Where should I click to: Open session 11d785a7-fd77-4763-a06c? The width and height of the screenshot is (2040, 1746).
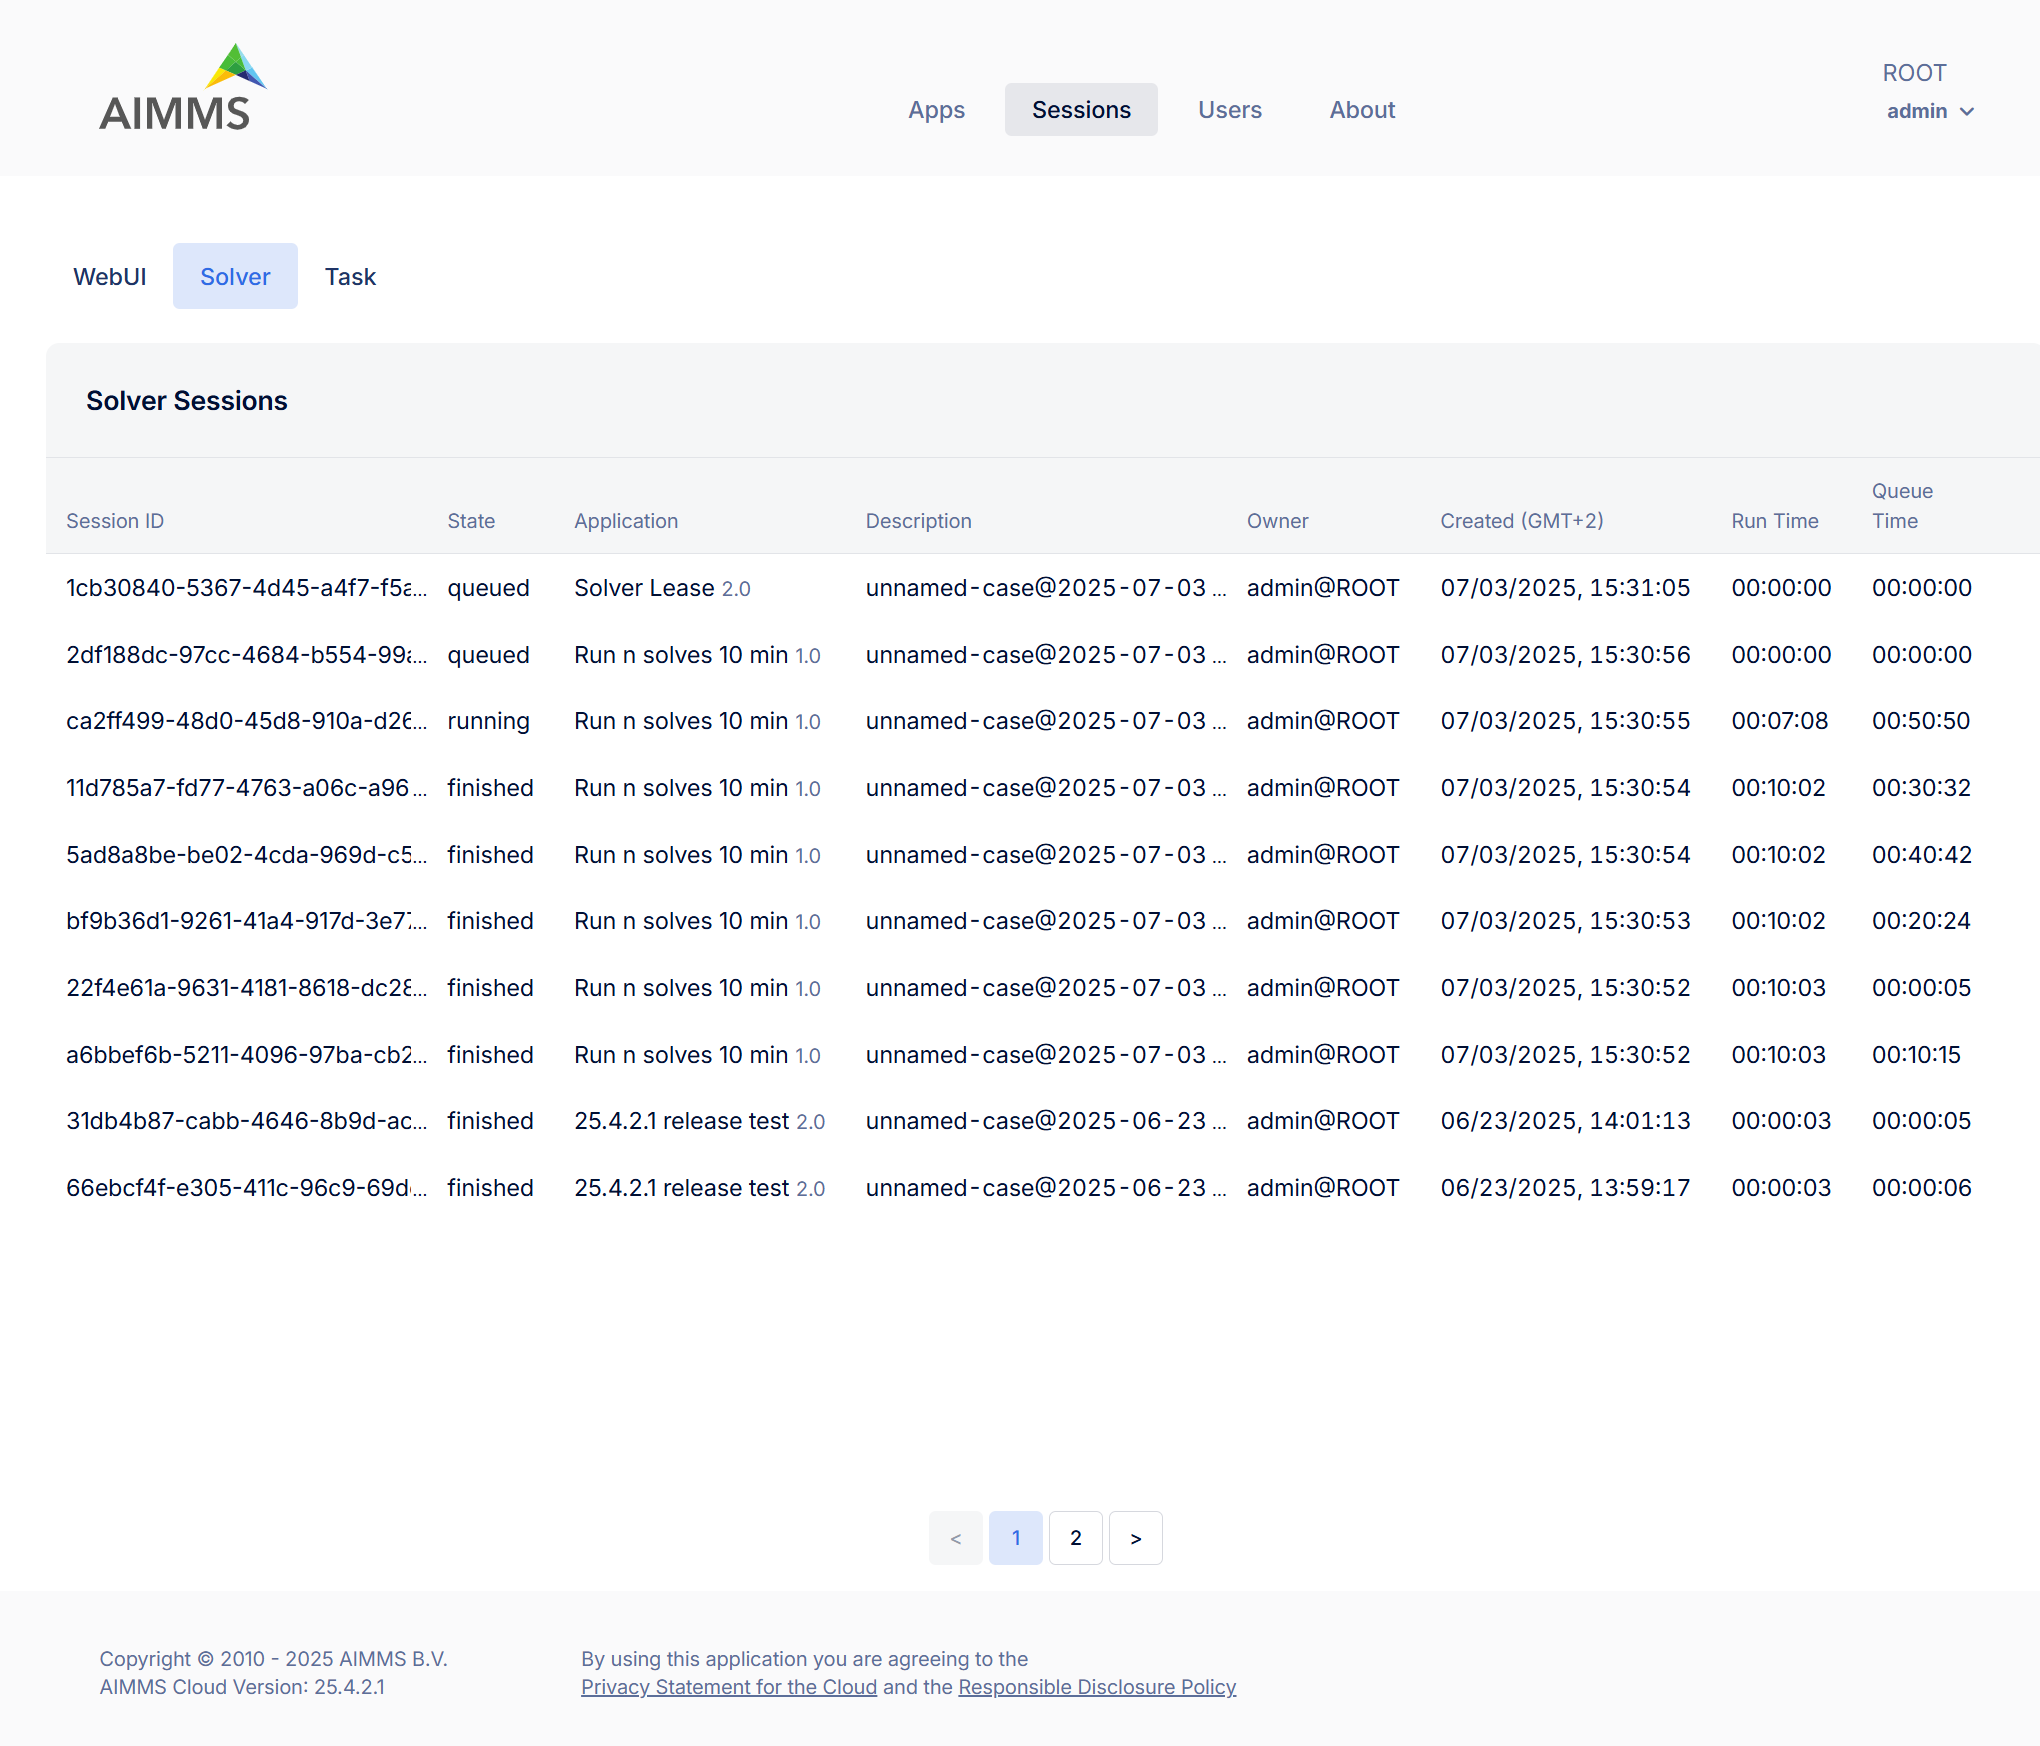[246, 788]
